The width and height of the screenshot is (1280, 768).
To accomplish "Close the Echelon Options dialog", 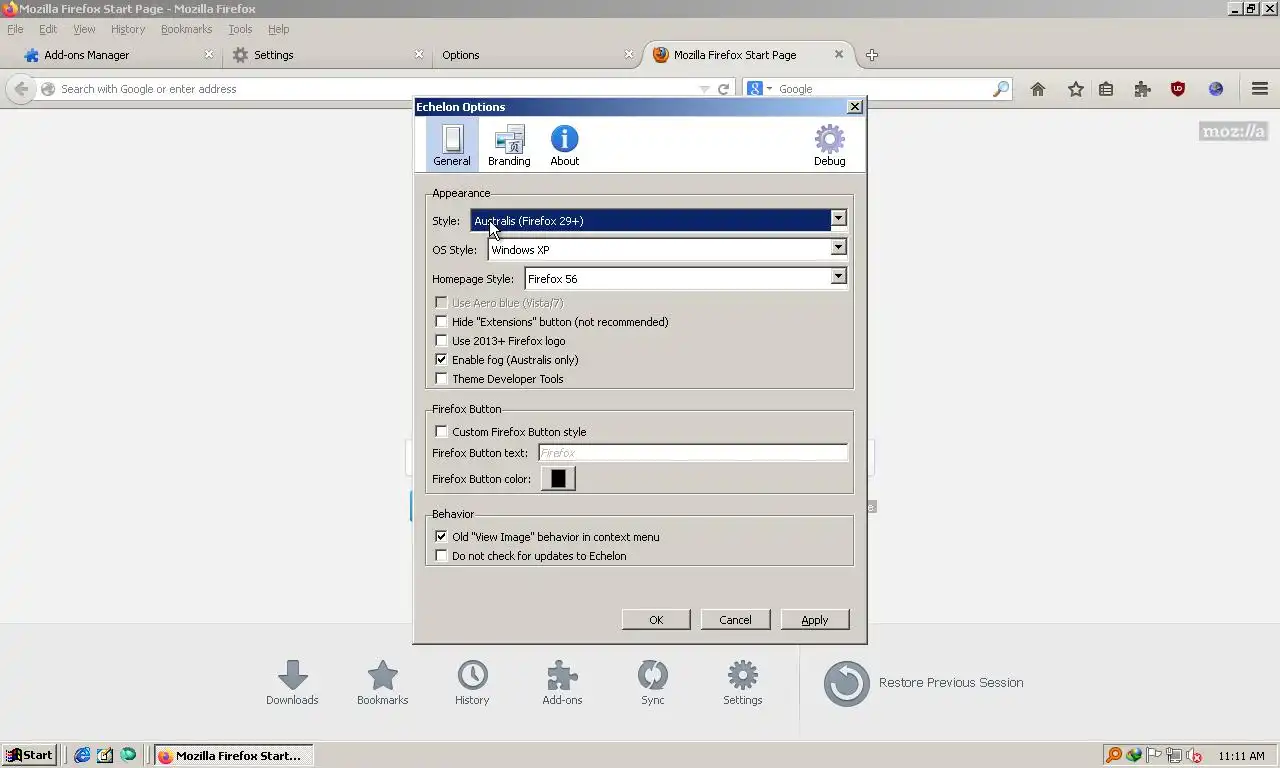I will [854, 107].
